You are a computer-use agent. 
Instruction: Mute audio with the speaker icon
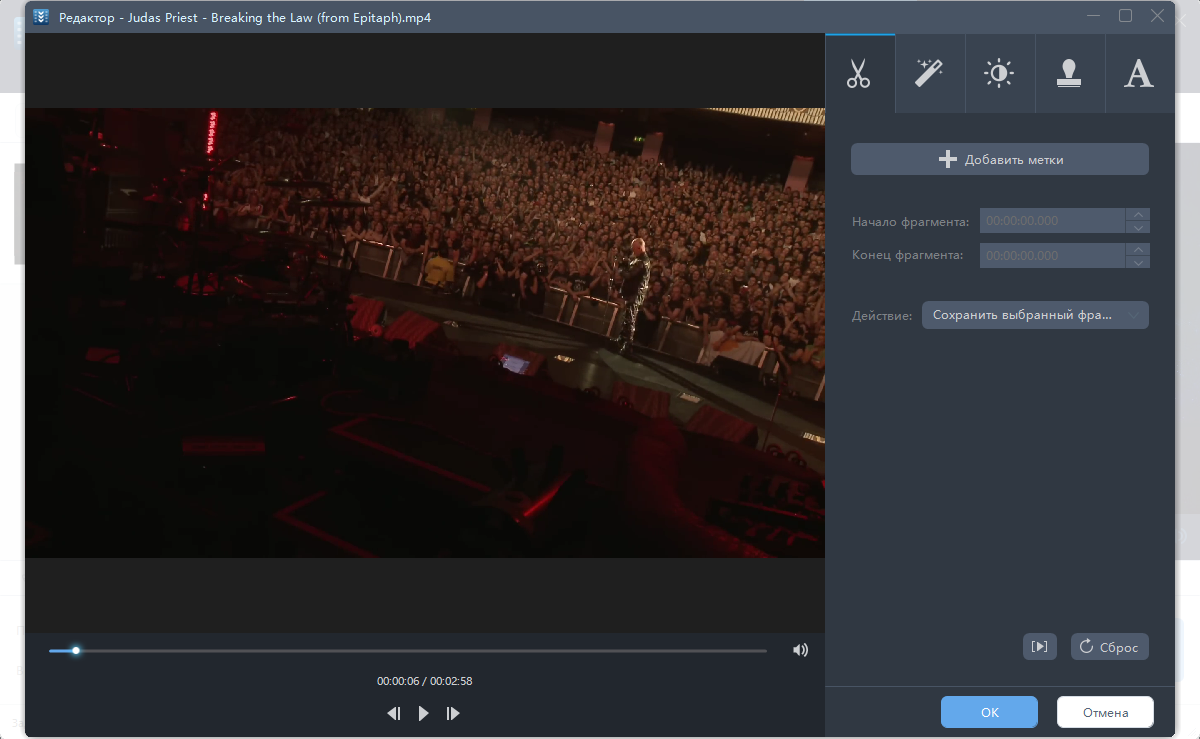pos(800,650)
